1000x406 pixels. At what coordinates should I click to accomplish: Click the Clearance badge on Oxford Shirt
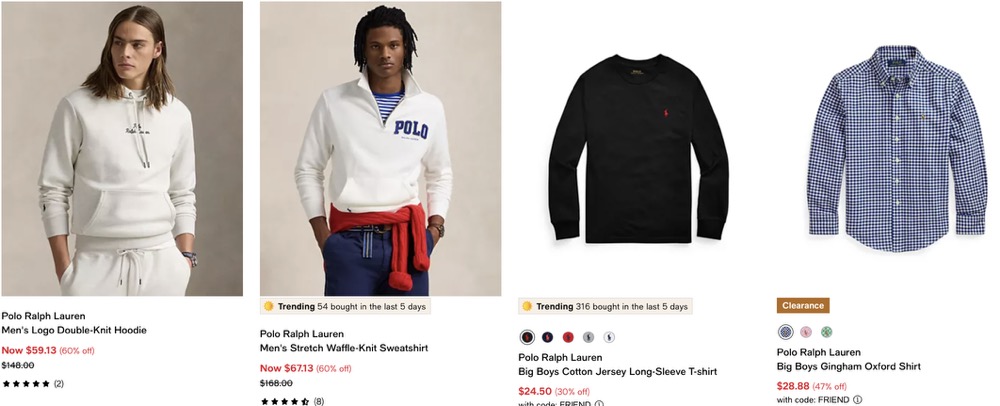(803, 305)
